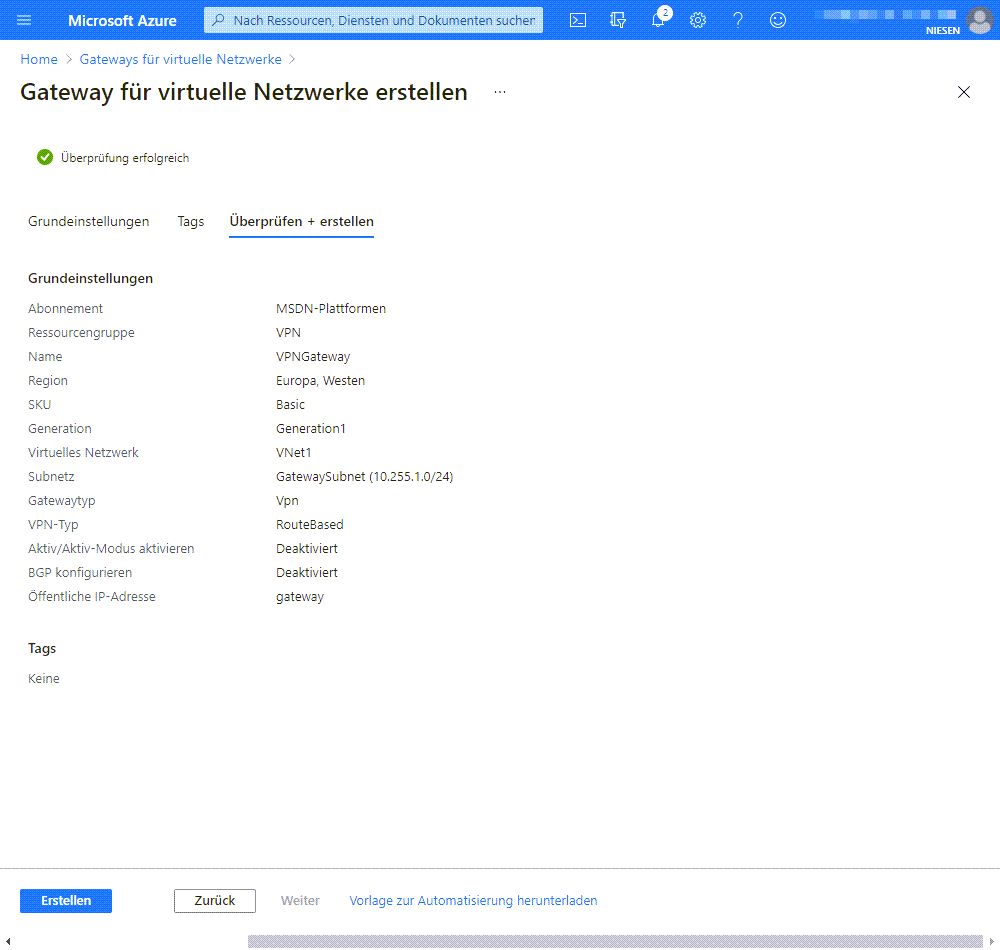Select the Europa, Westen region value
This screenshot has height=950, width=1000.
[x=321, y=381]
